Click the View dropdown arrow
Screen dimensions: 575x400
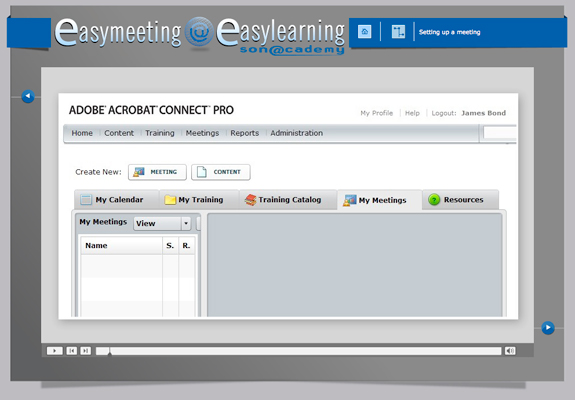(x=186, y=223)
